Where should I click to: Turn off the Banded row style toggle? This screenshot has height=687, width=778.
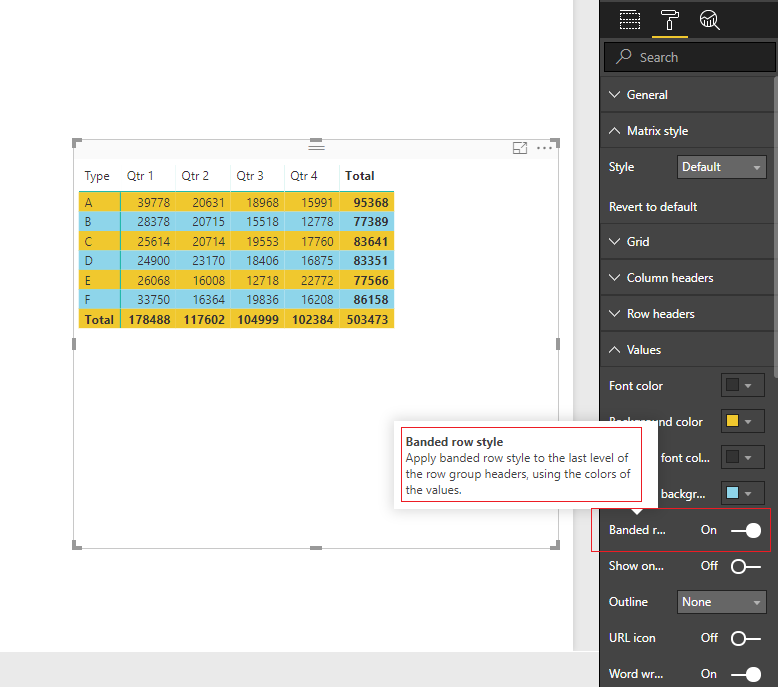pyautogui.click(x=746, y=530)
